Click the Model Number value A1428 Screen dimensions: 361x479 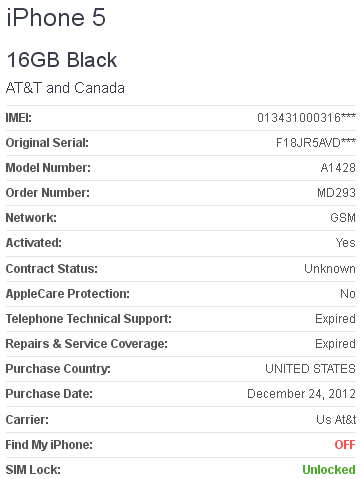coord(338,168)
